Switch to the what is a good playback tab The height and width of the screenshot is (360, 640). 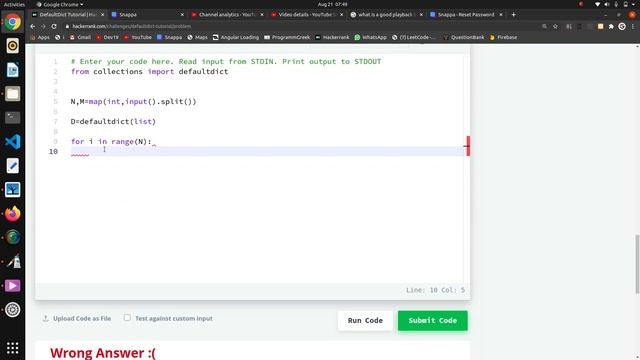[386, 14]
